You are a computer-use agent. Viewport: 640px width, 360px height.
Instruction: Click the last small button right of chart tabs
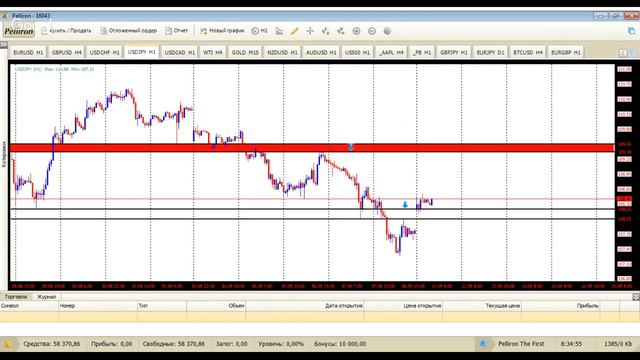pyautogui.click(x=633, y=53)
